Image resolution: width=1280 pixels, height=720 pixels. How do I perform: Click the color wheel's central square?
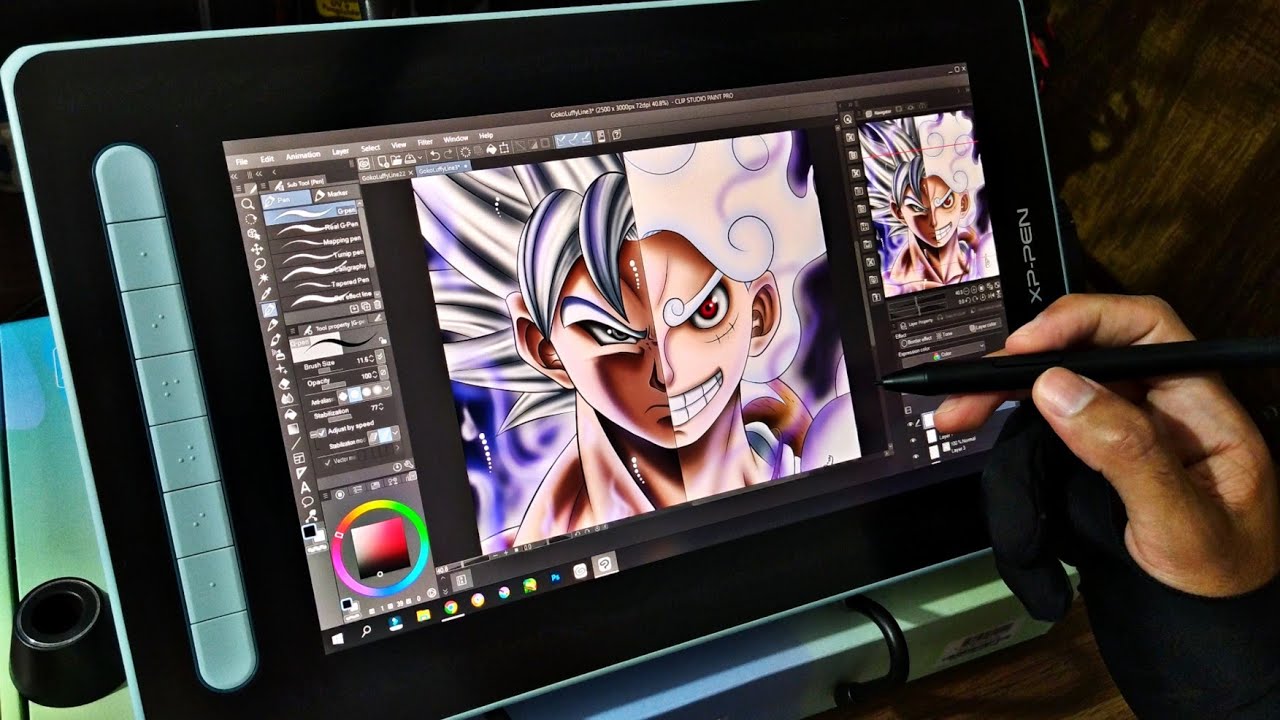tap(381, 548)
